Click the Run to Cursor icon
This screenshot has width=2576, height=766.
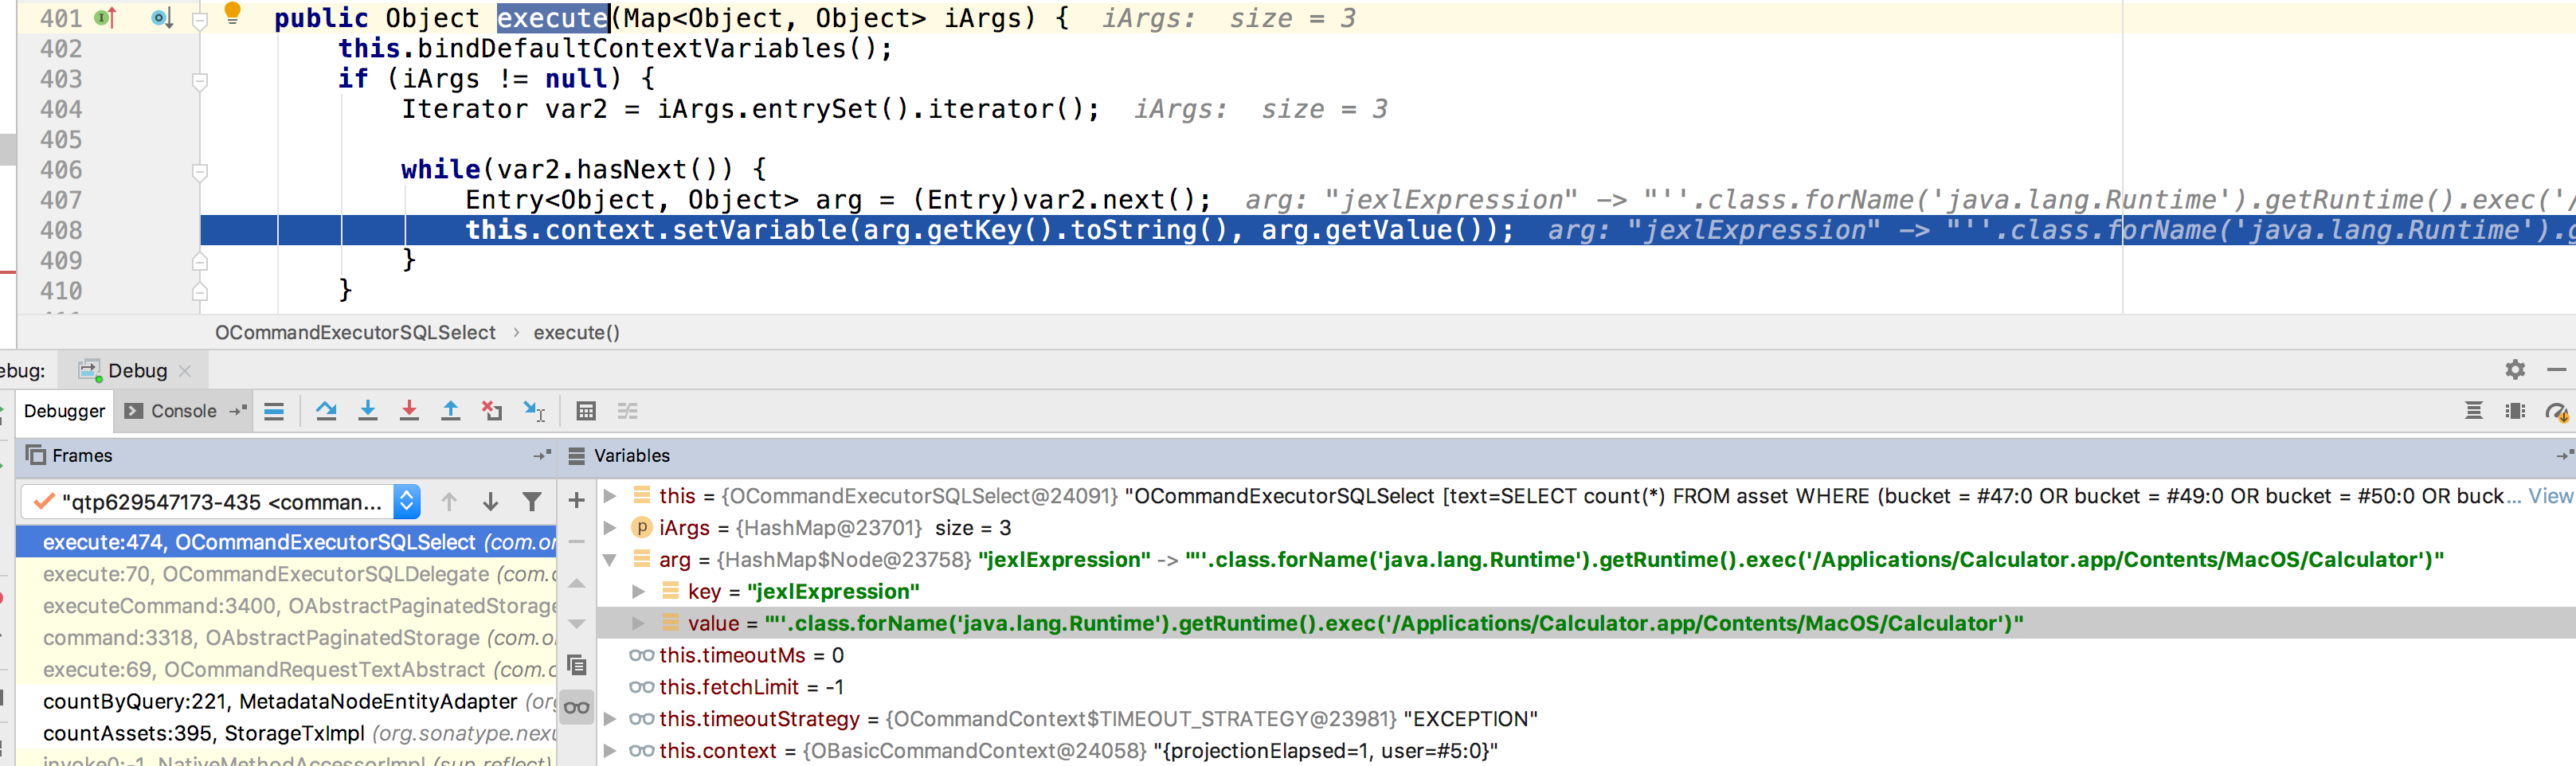pos(534,411)
